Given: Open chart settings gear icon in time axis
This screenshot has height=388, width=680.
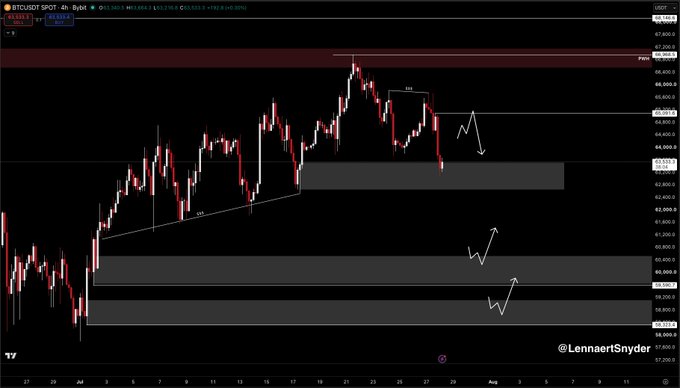Looking at the screenshot, I should click(x=666, y=382).
